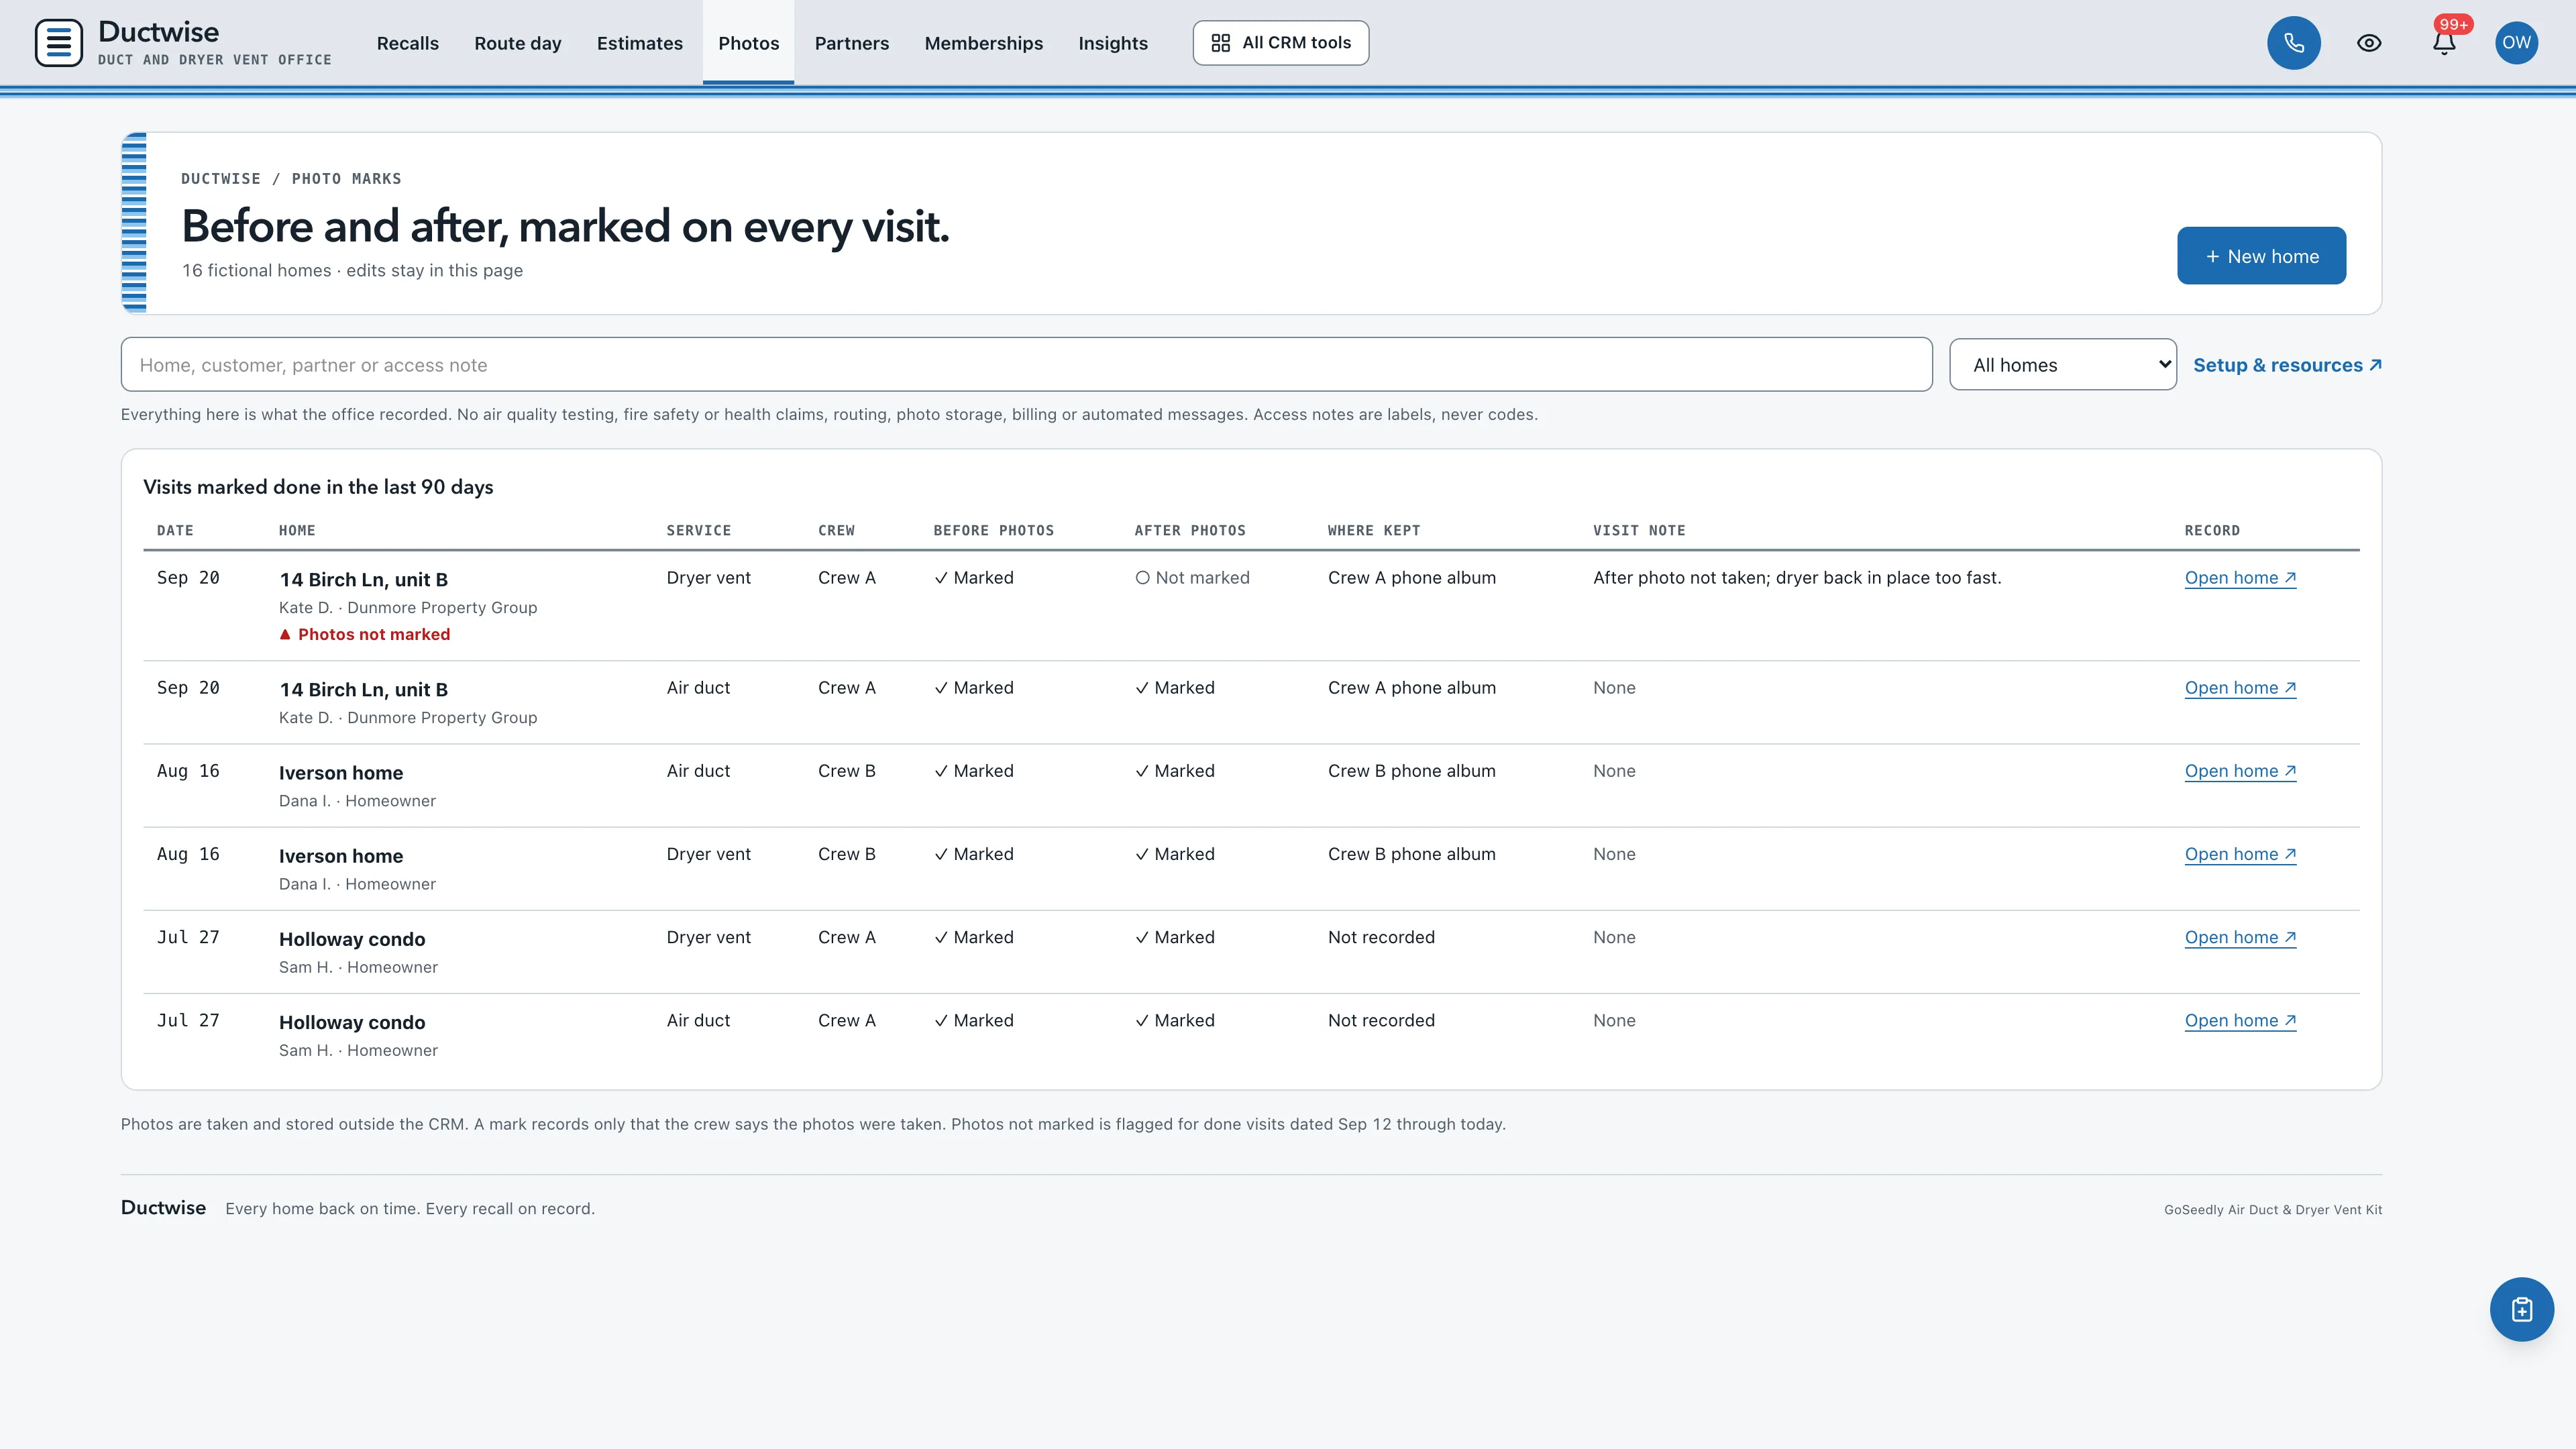2576x1449 pixels.
Task: Click the blue phone call icon
Action: [2293, 43]
